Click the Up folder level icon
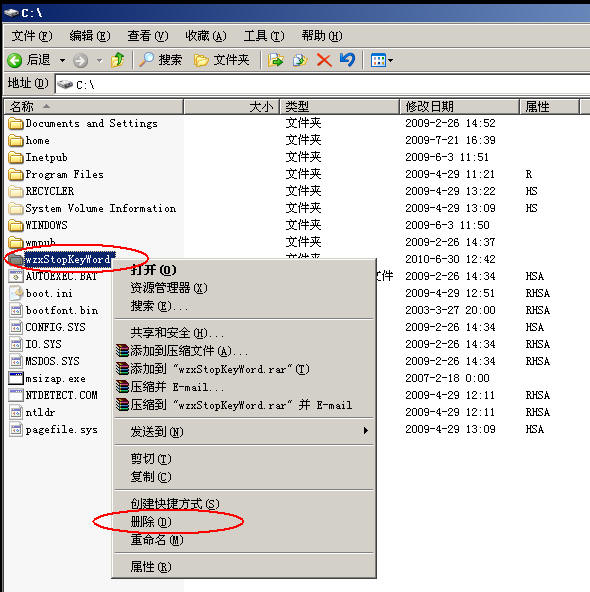 coord(117,60)
